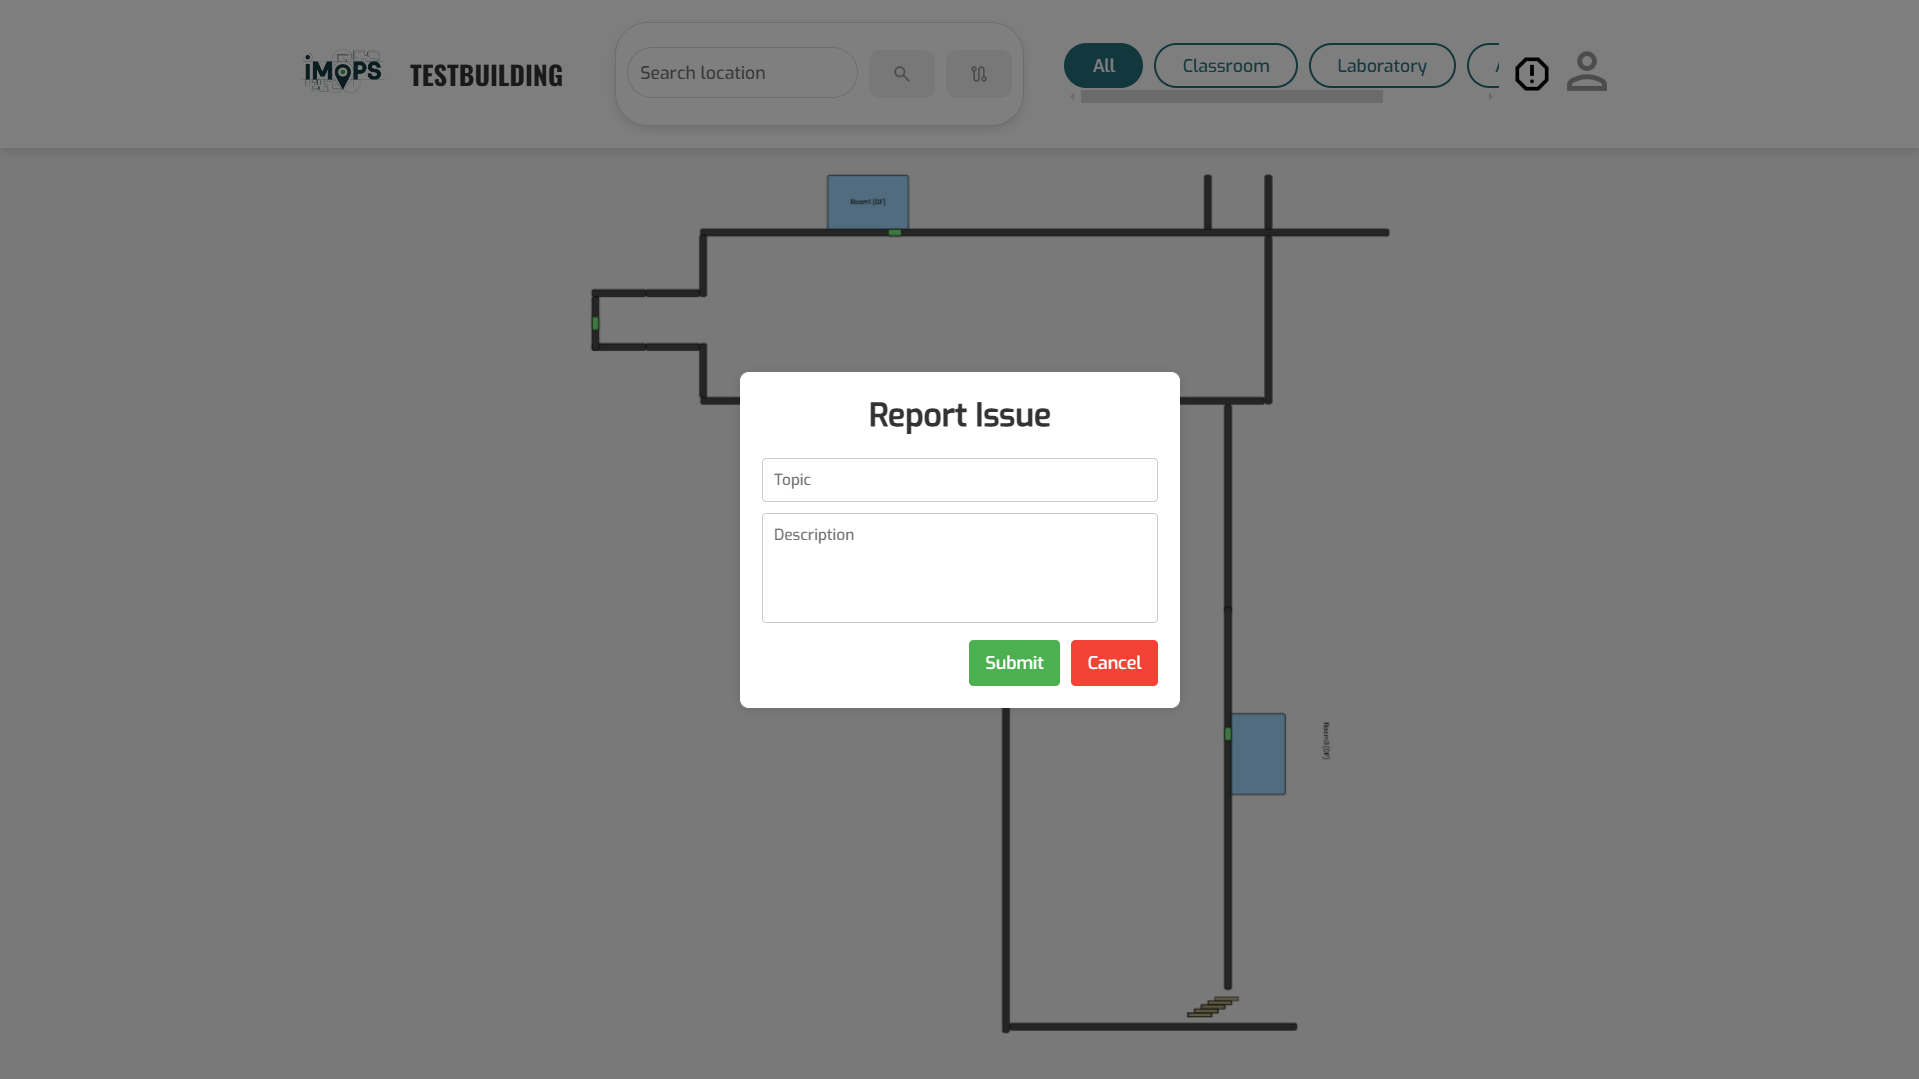Open the user profile icon

pos(1586,72)
